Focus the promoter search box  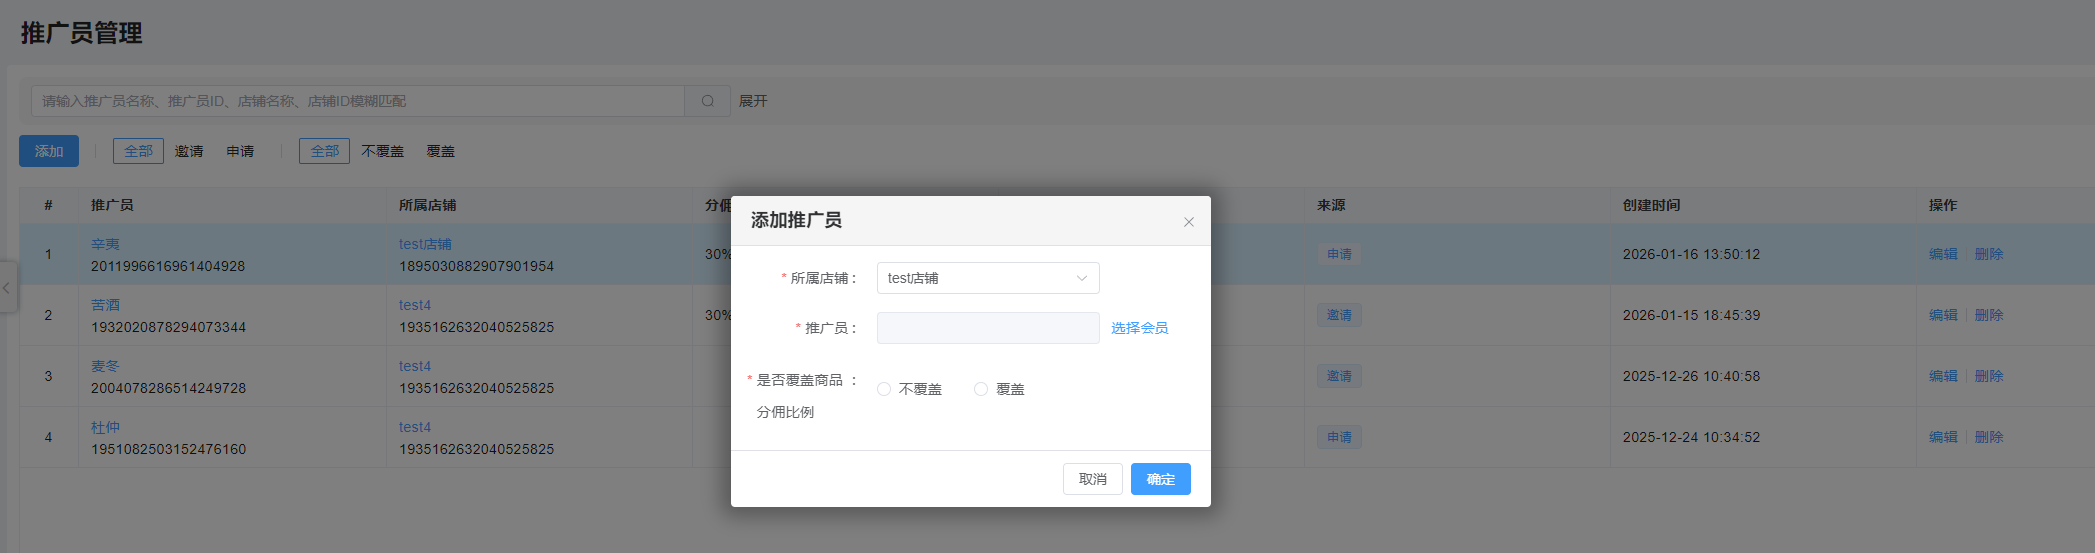point(358,101)
